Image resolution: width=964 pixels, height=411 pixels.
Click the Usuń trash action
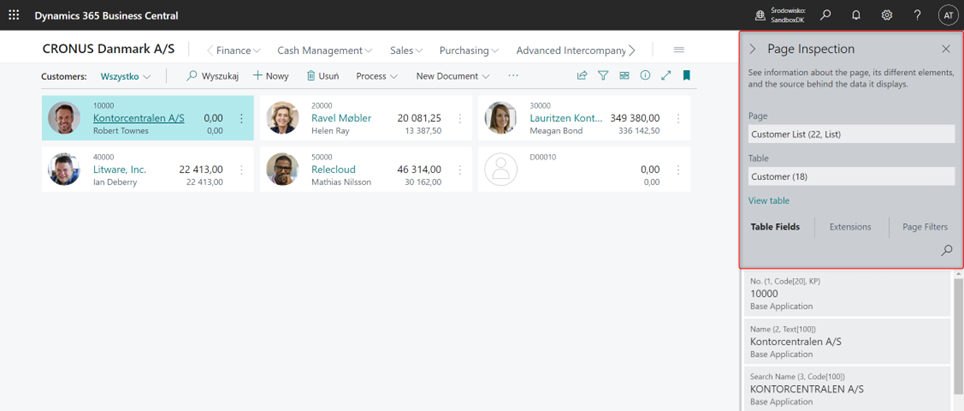[x=323, y=76]
